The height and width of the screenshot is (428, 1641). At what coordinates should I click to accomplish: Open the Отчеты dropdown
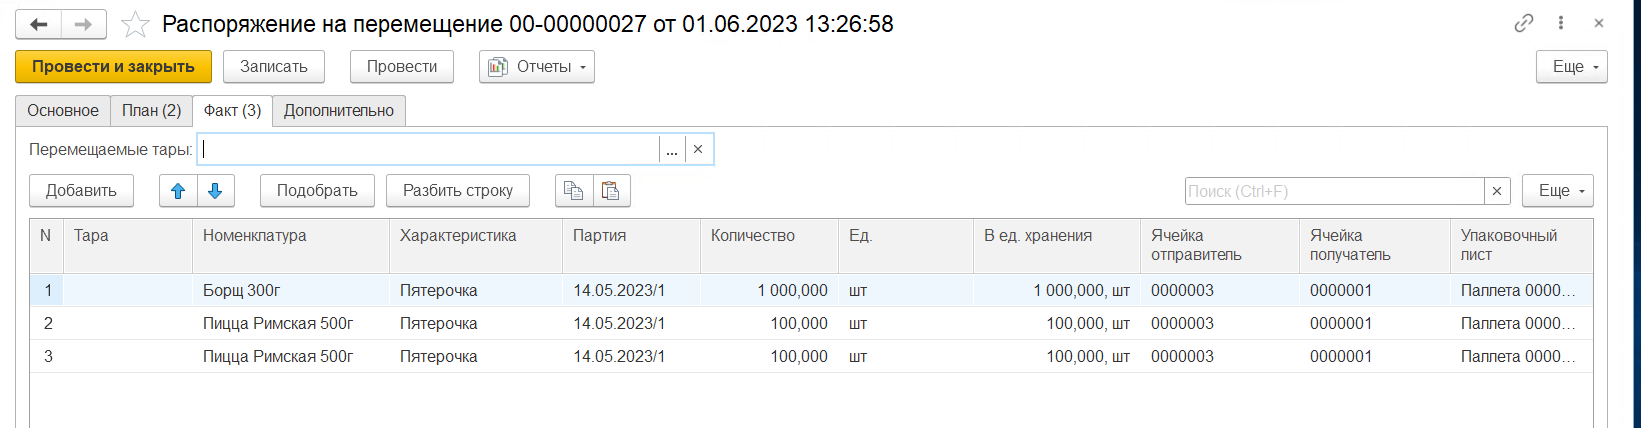pos(537,67)
